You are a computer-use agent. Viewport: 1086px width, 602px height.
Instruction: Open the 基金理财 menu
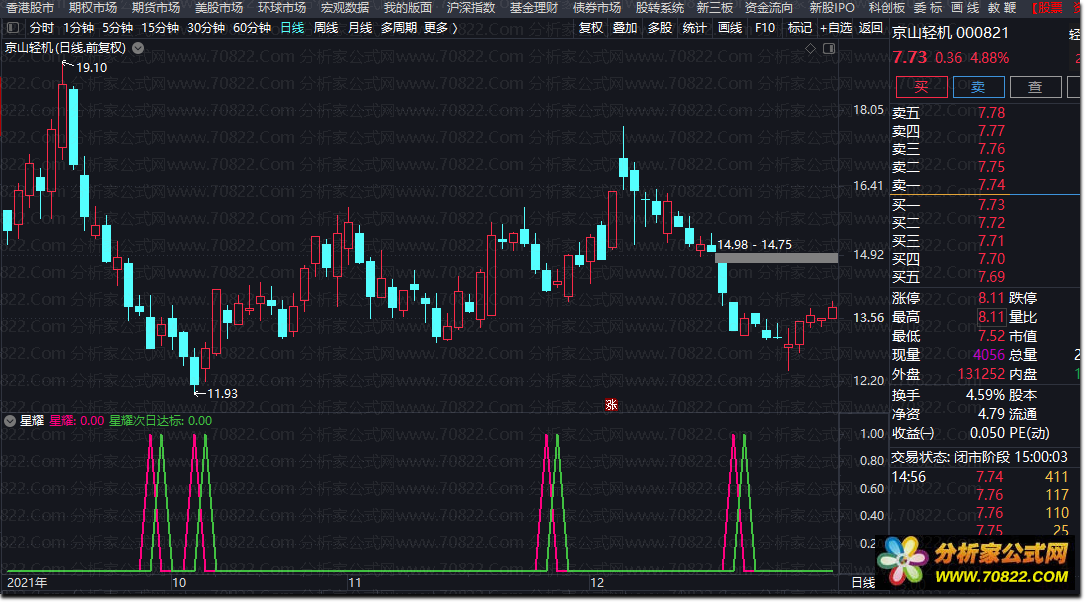[x=534, y=8]
